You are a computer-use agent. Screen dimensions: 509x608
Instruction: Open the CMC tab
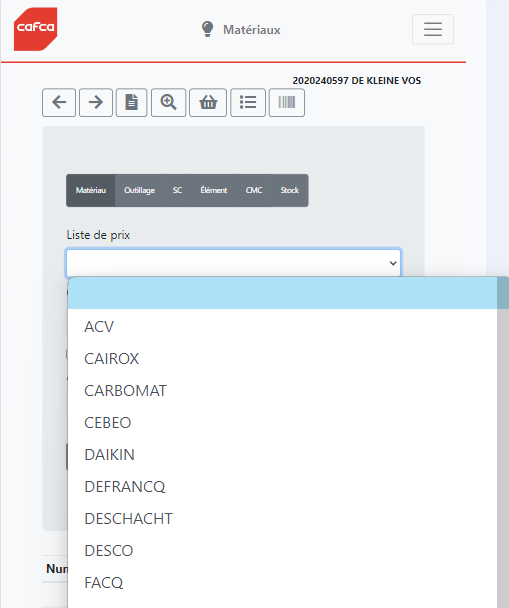tap(254, 190)
